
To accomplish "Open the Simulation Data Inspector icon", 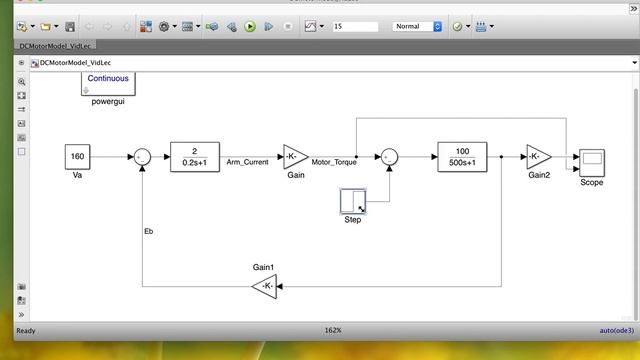I will pos(310,27).
